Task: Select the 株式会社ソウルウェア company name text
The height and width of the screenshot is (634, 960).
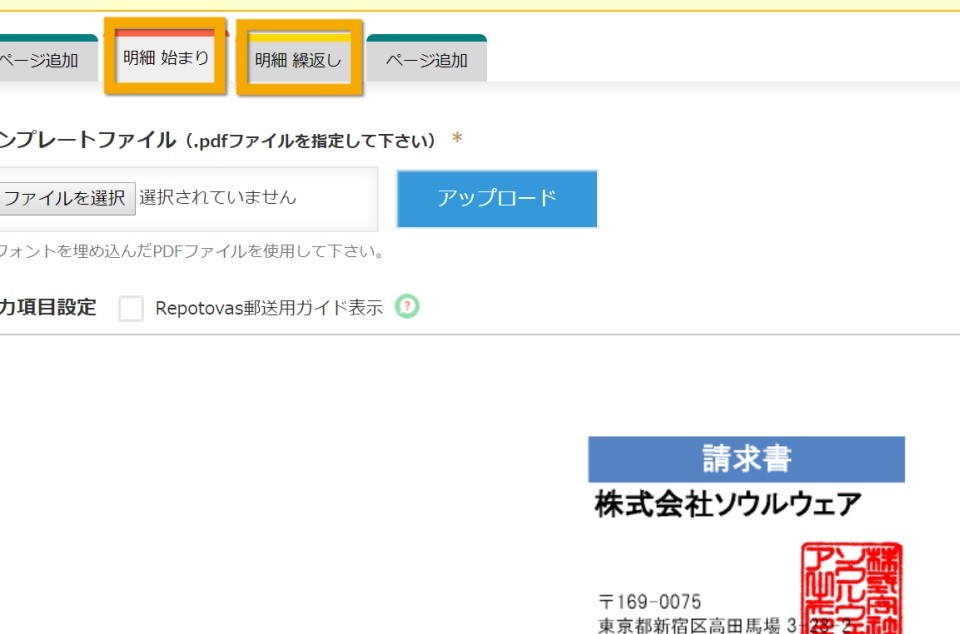Action: (x=729, y=505)
